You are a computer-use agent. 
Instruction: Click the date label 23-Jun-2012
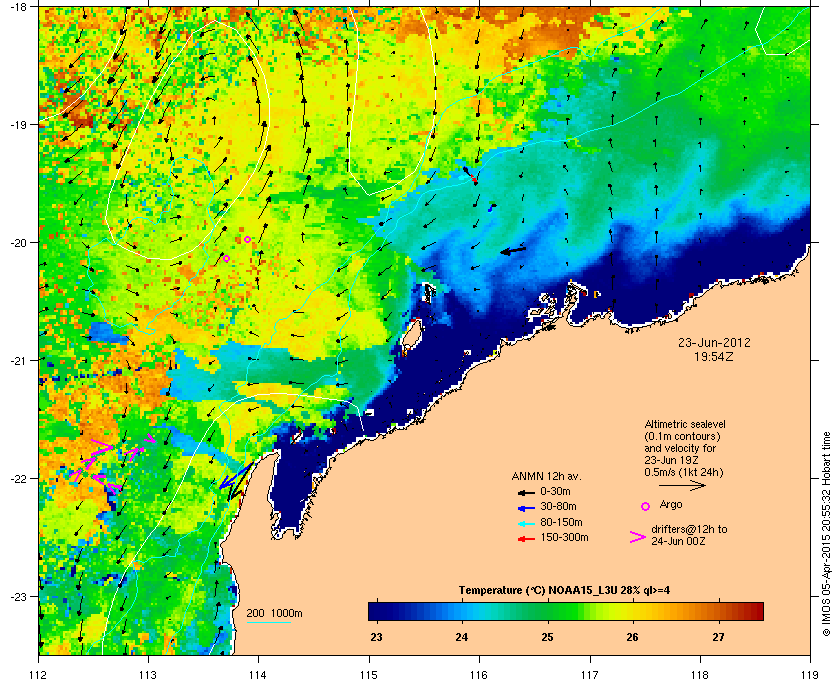tap(714, 342)
